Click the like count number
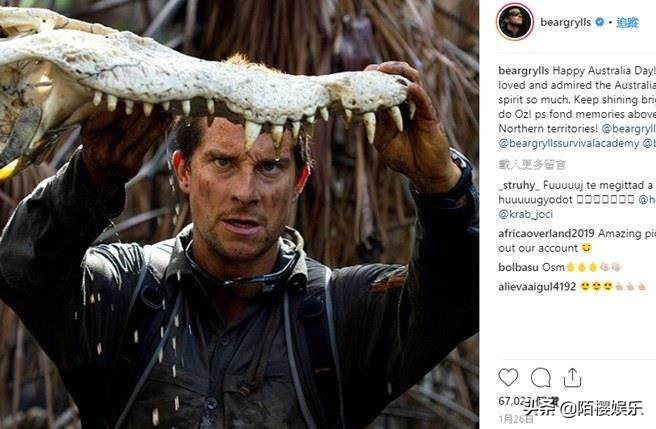This screenshot has width=656, height=429. pyautogui.click(x=514, y=402)
